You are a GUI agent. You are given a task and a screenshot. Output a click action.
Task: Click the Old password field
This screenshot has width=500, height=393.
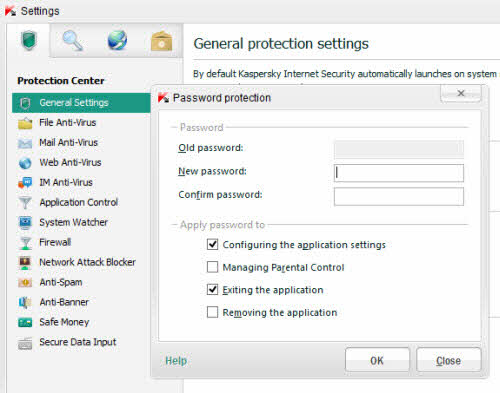pos(399,149)
